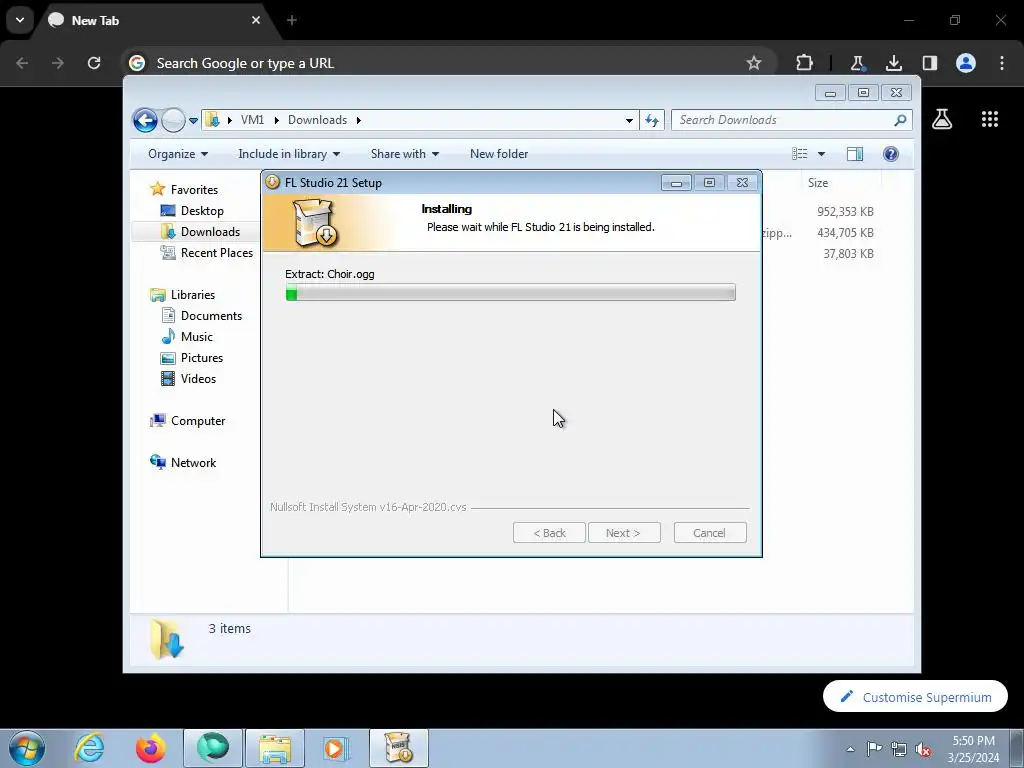The width and height of the screenshot is (1024, 768).
Task: Expand the VM1 breadcrumb arrow
Action: pos(276,120)
